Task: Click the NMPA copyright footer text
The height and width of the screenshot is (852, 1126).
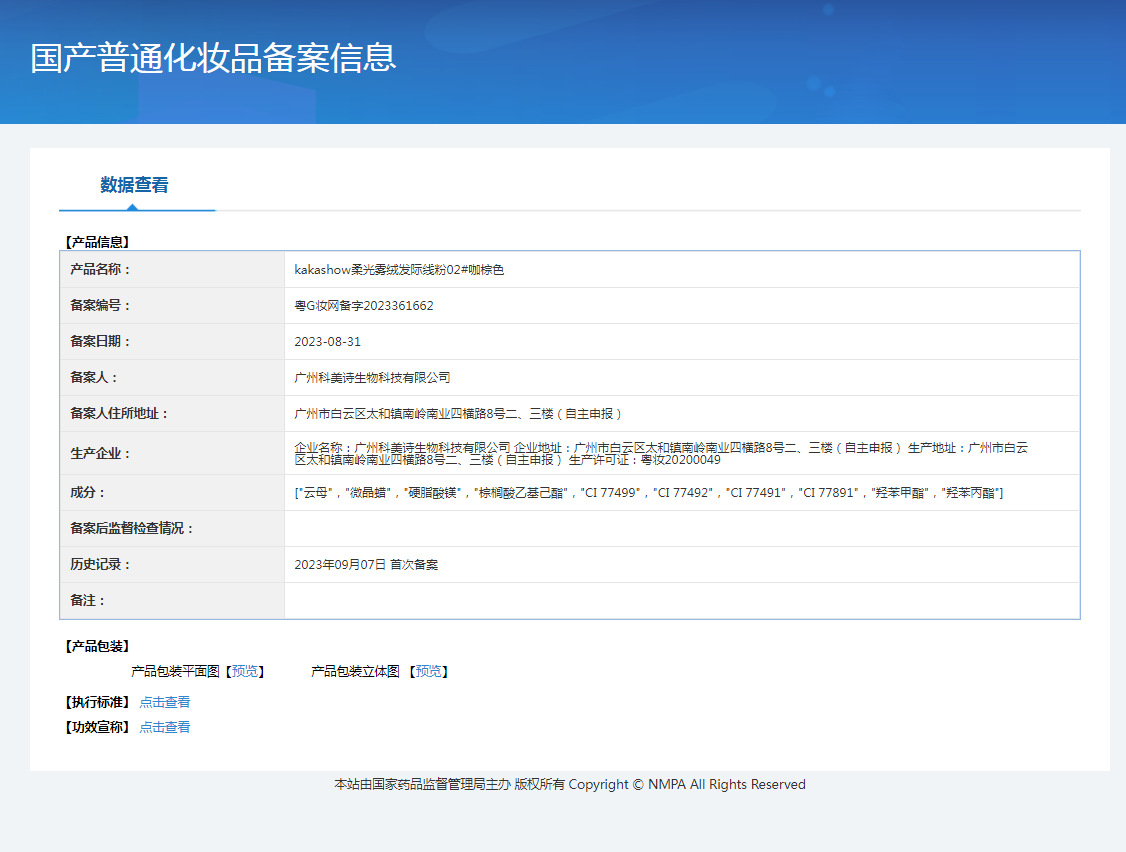Action: point(569,785)
